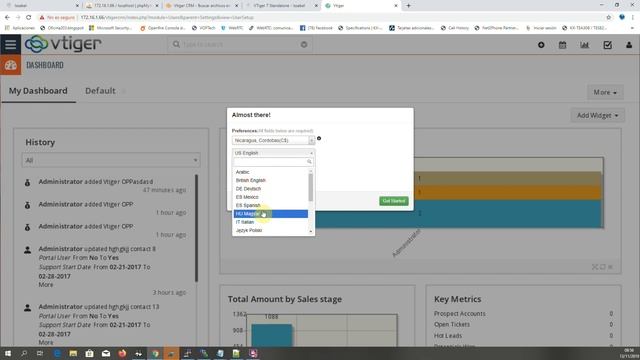Viewport: 640px width, 360px height.
Task: Switch to My Dashboard tab
Action: 38,91
